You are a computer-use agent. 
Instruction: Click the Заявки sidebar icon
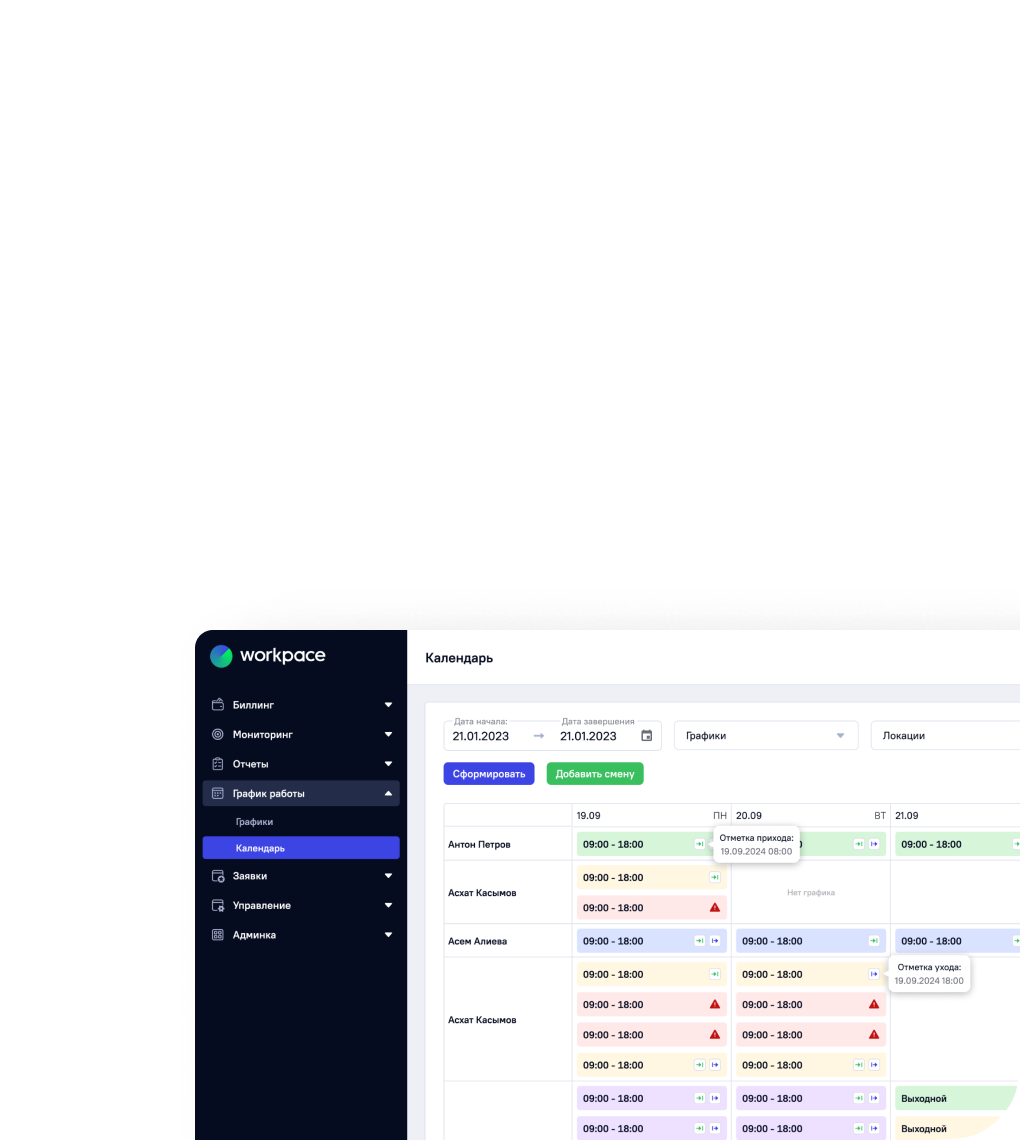[x=217, y=876]
